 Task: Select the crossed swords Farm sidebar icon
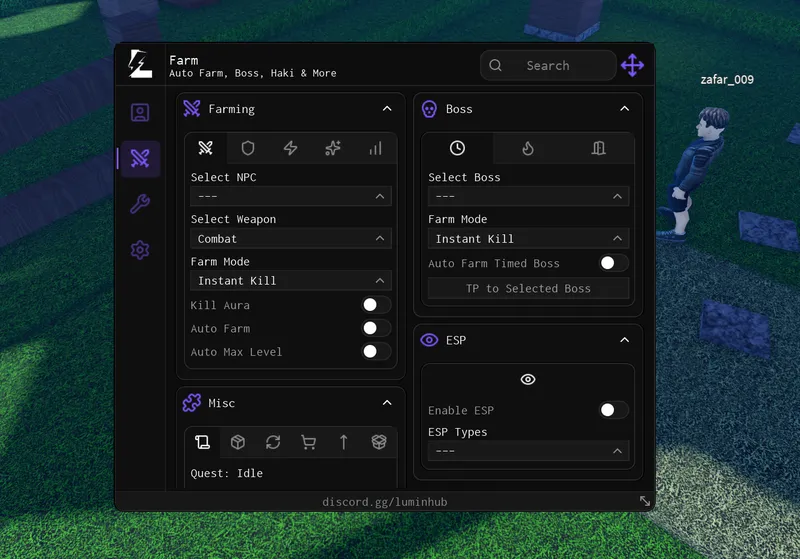coord(140,159)
